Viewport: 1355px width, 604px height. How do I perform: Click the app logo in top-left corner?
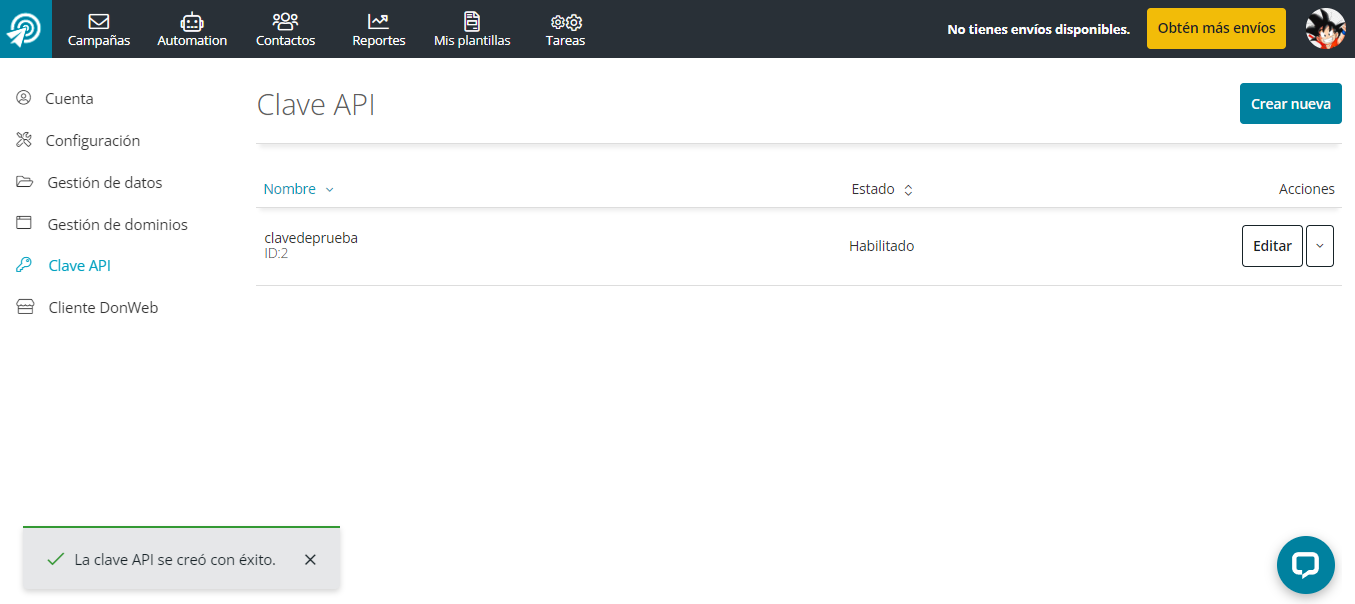[25, 29]
